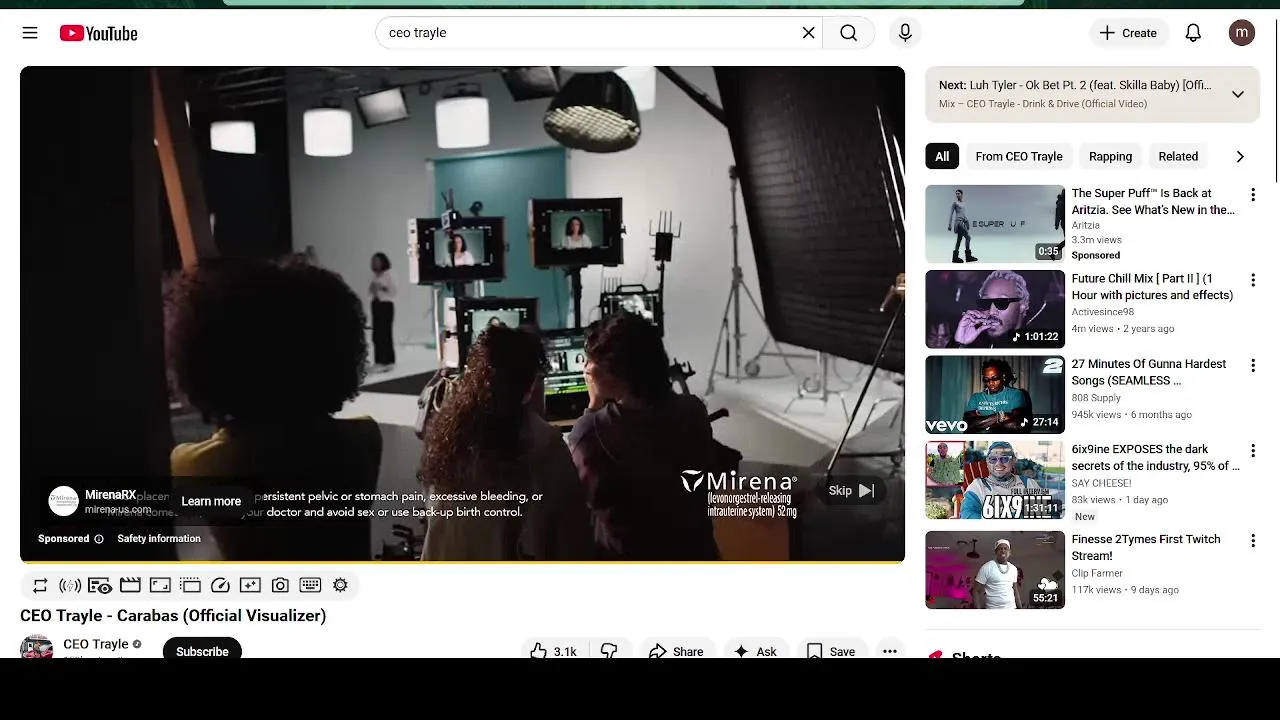Toggle the loop video icon
The width and height of the screenshot is (1280, 720).
point(40,585)
